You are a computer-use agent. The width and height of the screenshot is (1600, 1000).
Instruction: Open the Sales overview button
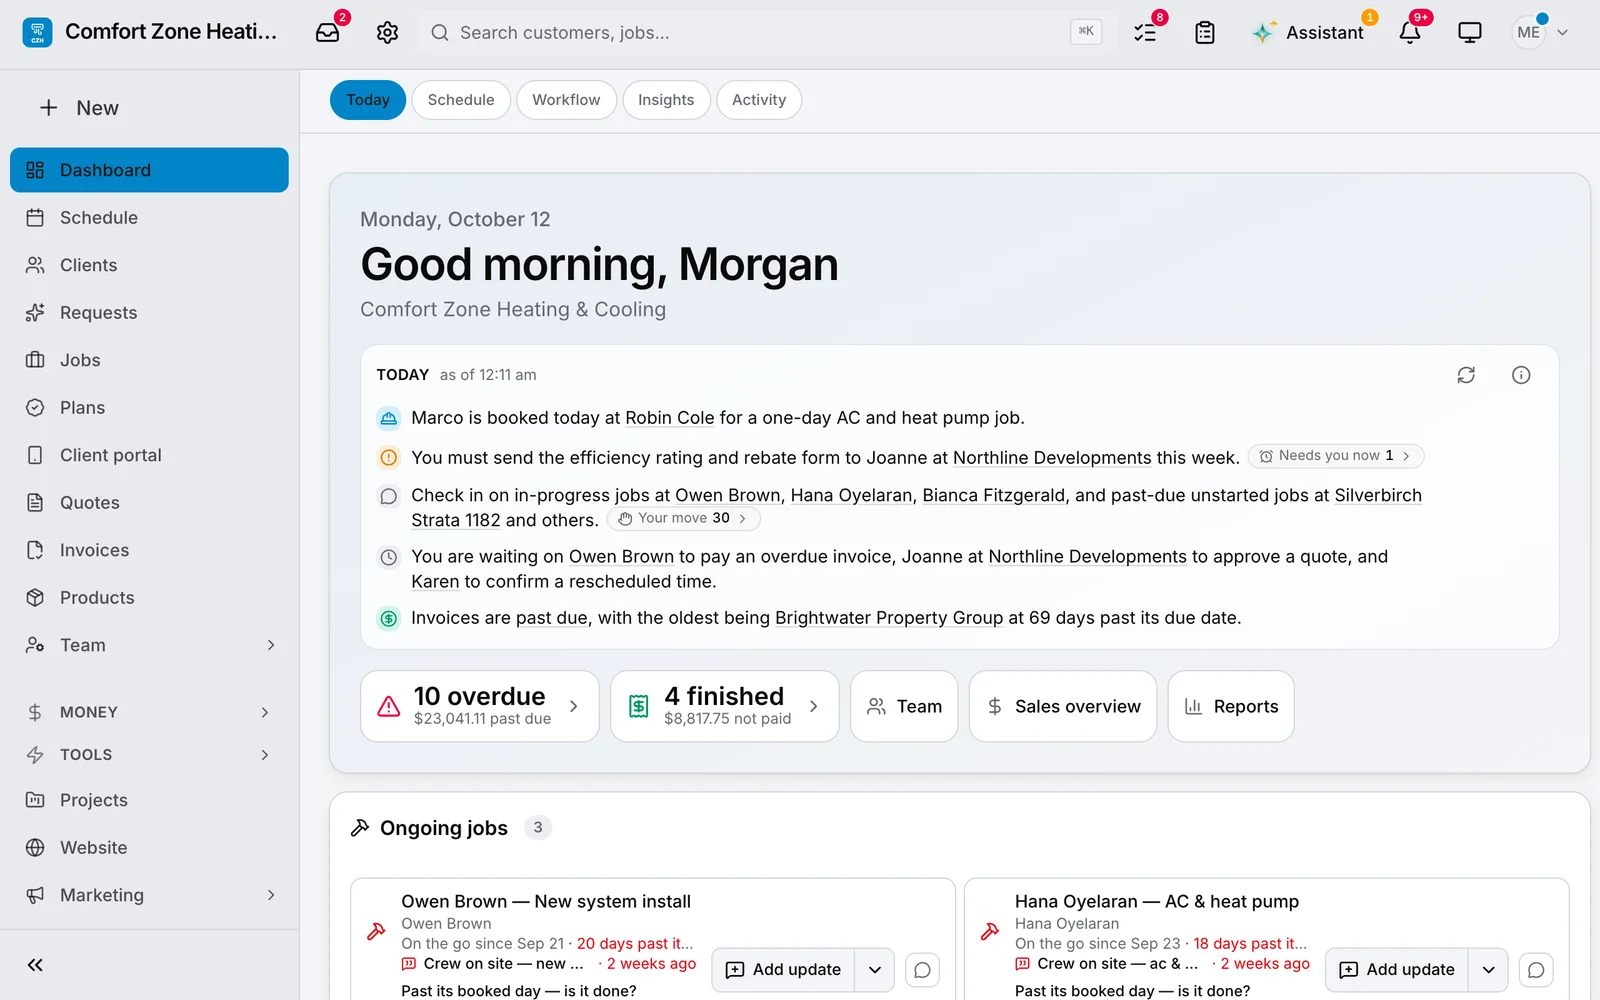[x=1063, y=706]
